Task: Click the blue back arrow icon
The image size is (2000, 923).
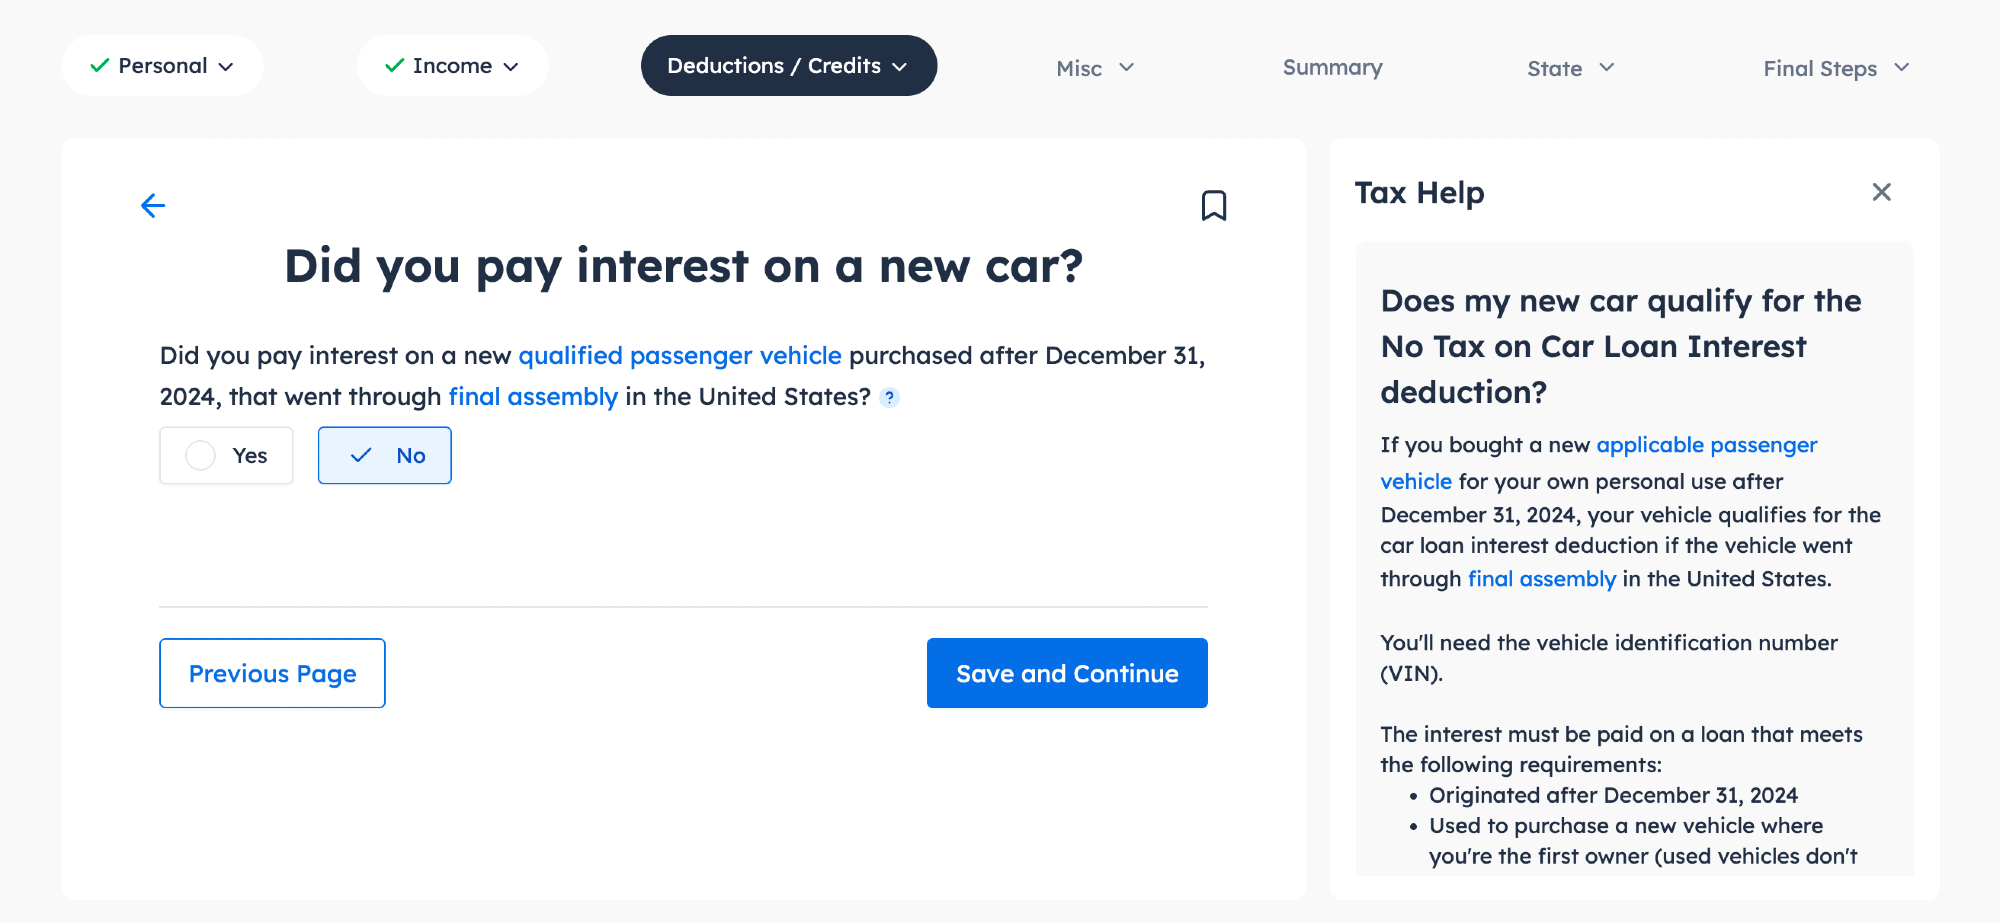Action: click(x=153, y=206)
